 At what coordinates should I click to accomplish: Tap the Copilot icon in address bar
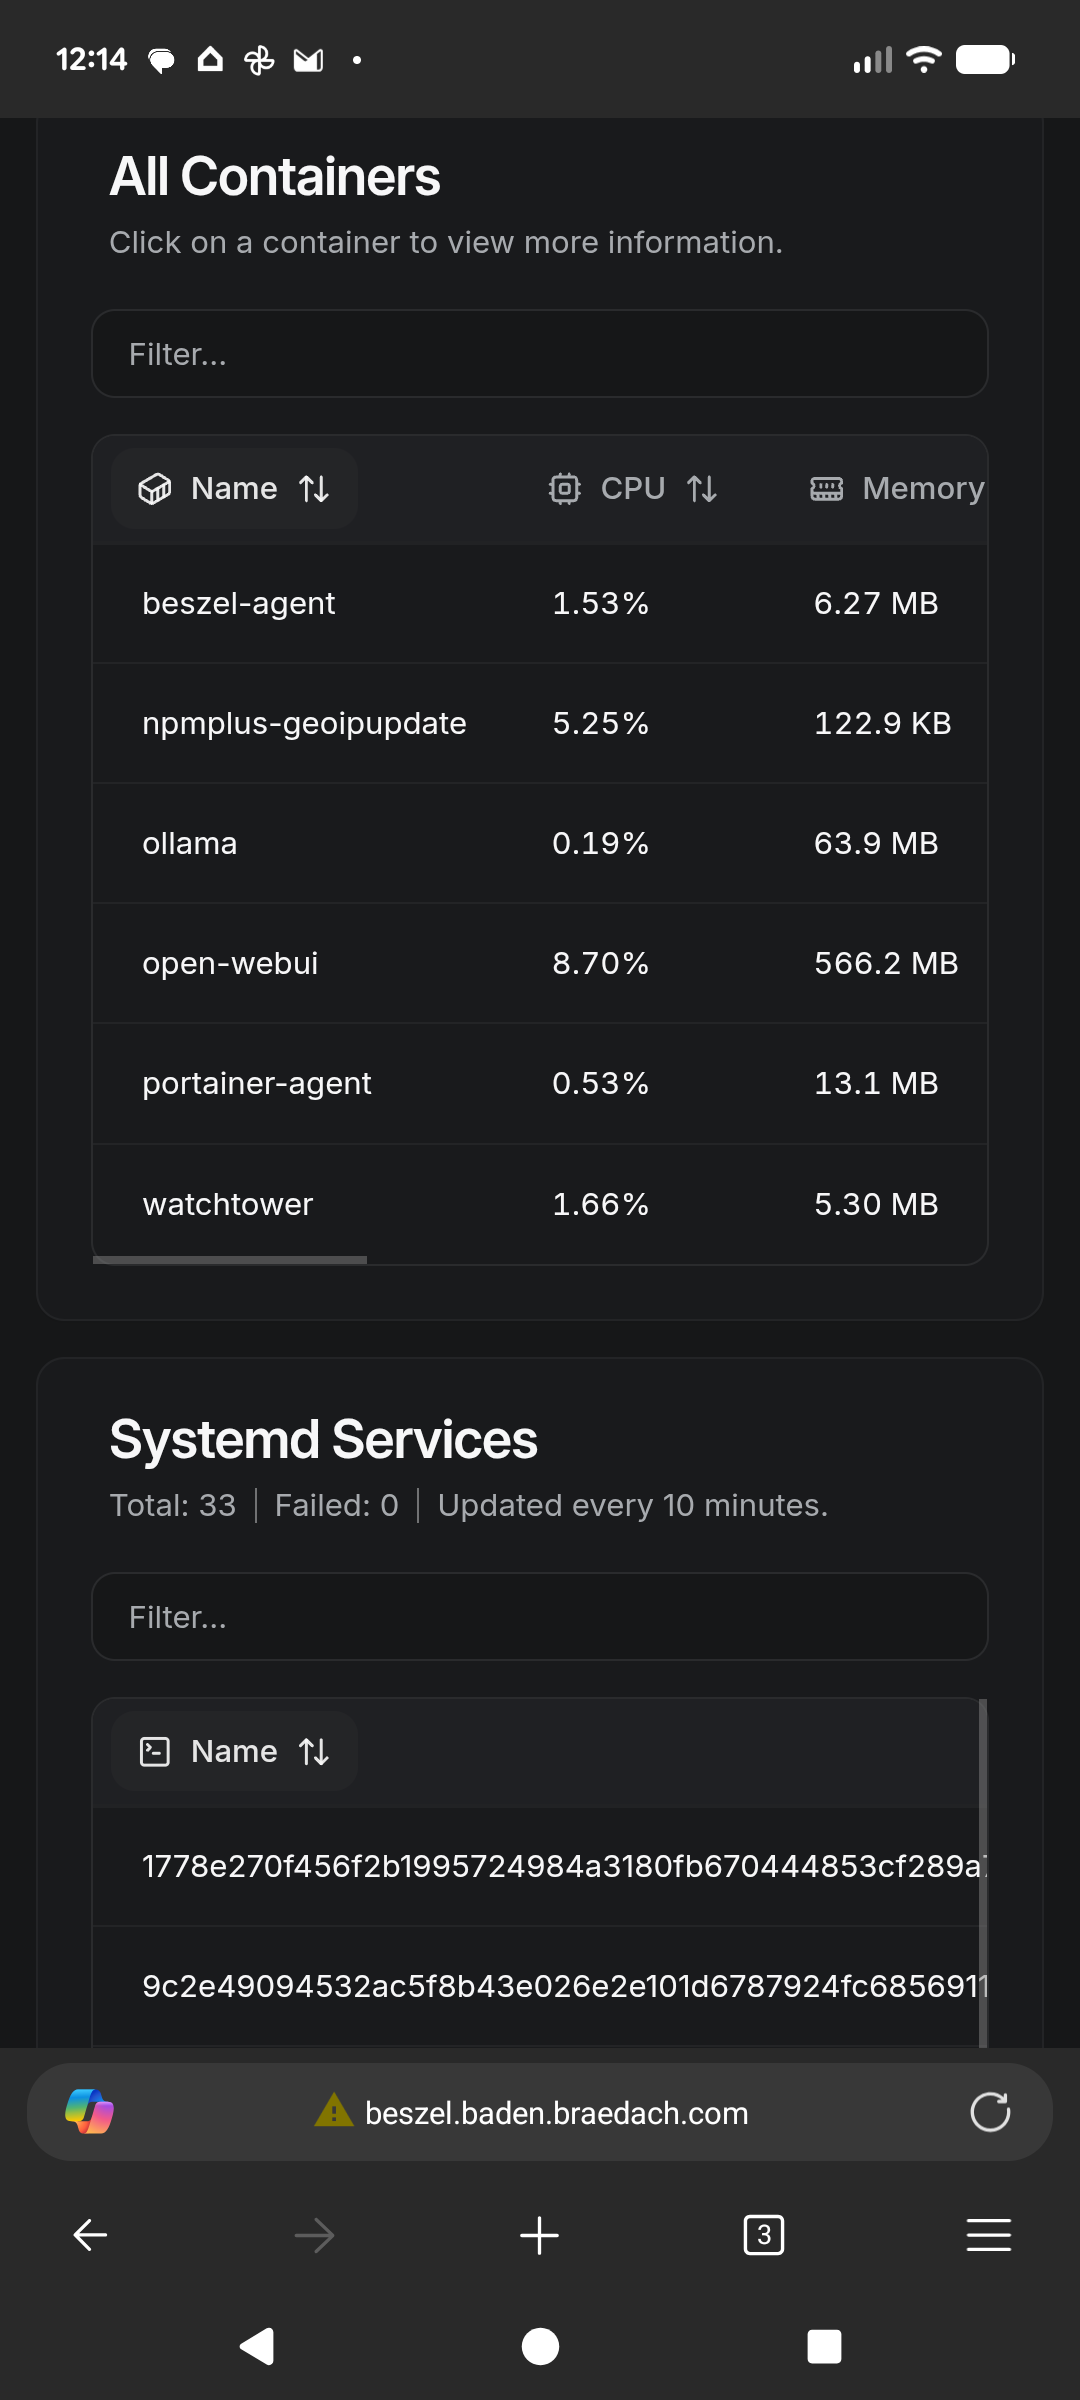click(x=89, y=2112)
